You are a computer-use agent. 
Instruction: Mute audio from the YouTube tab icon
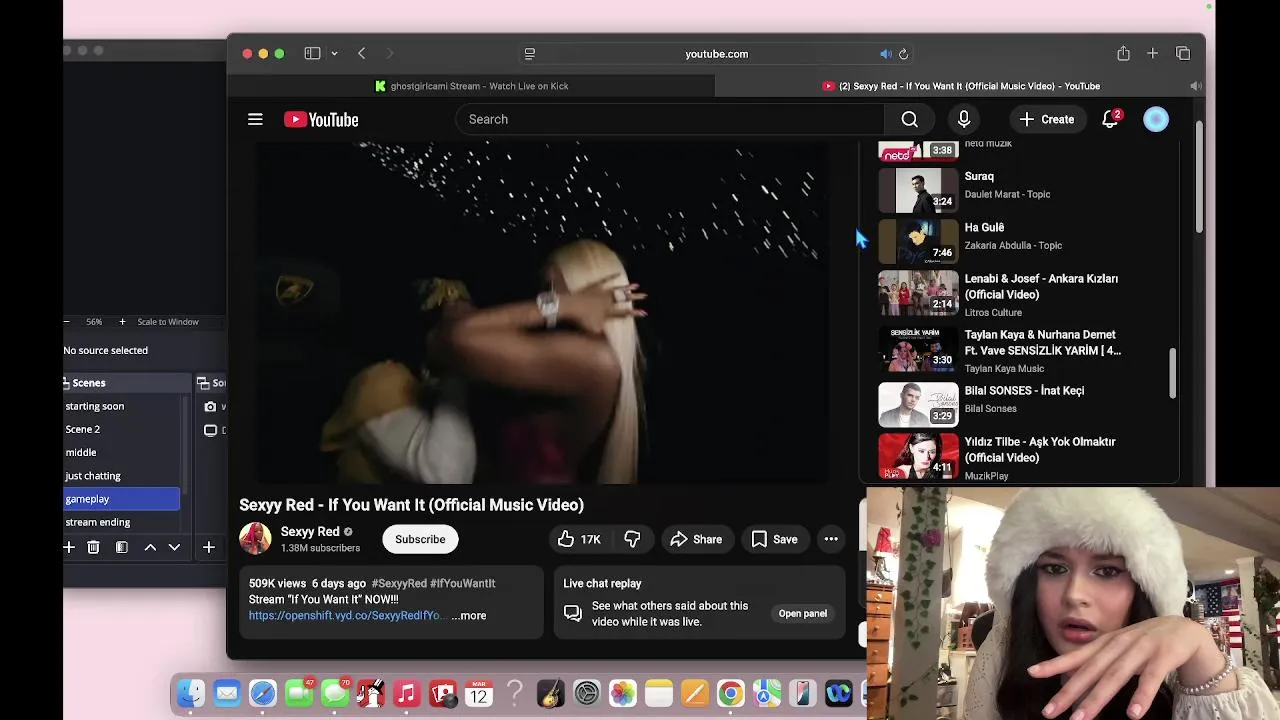(1194, 86)
